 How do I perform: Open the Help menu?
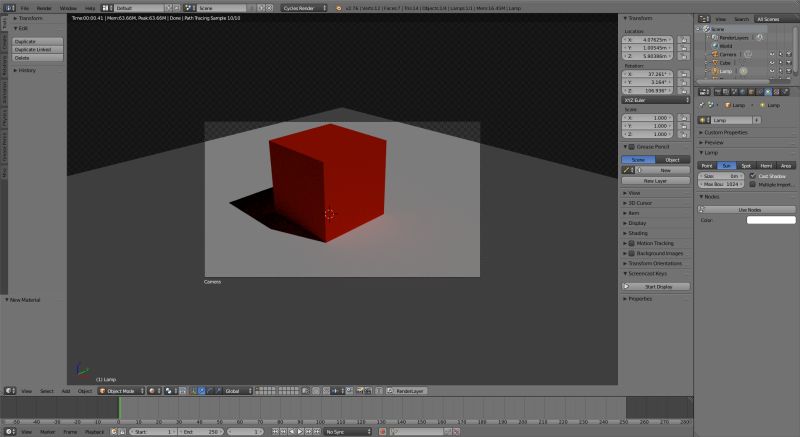pos(90,8)
